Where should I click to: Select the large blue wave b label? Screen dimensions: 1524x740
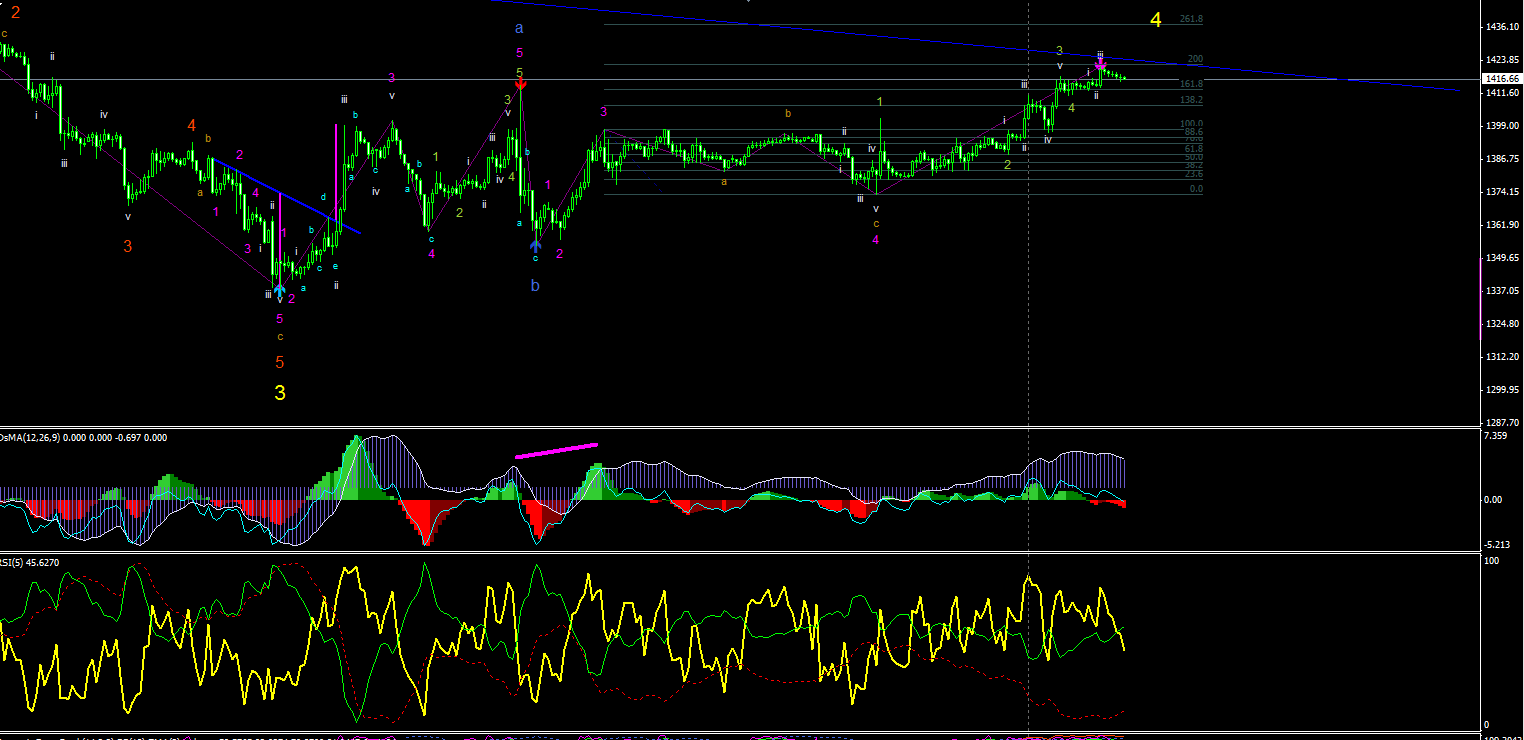(535, 286)
